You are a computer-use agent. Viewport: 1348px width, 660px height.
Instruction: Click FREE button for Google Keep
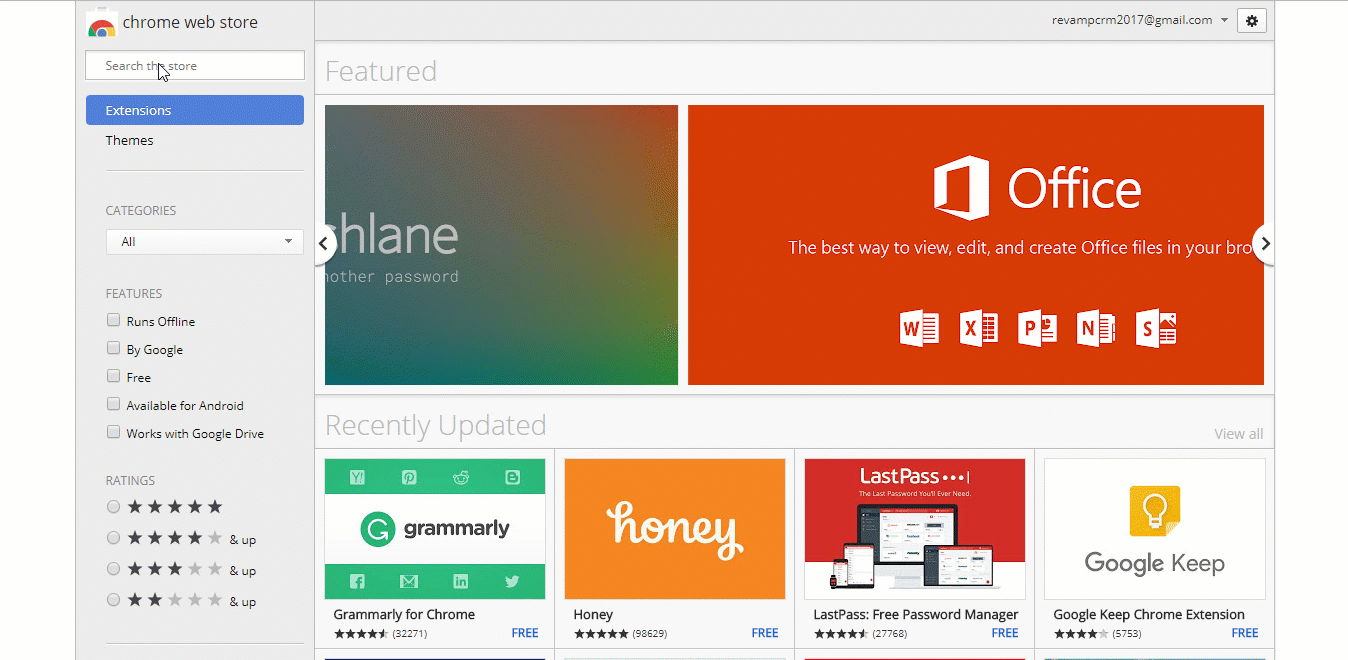(1245, 633)
